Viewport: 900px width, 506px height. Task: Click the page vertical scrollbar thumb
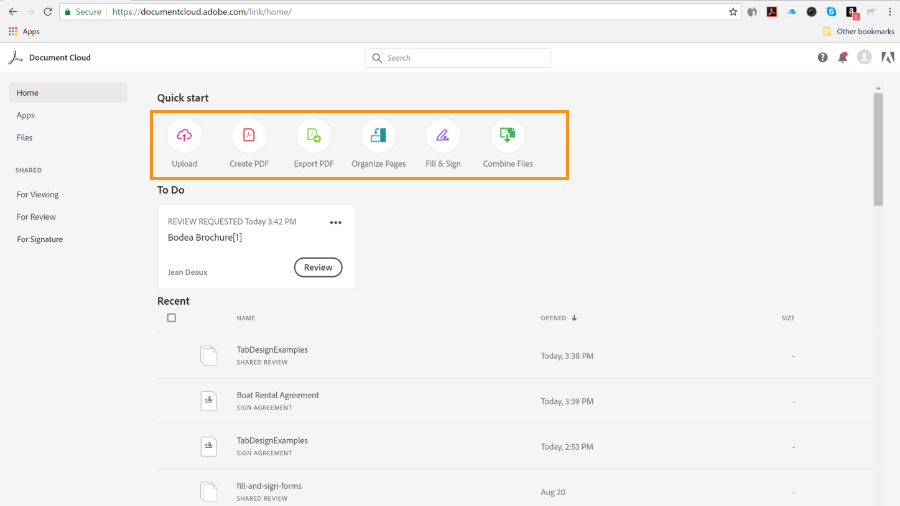(x=878, y=149)
